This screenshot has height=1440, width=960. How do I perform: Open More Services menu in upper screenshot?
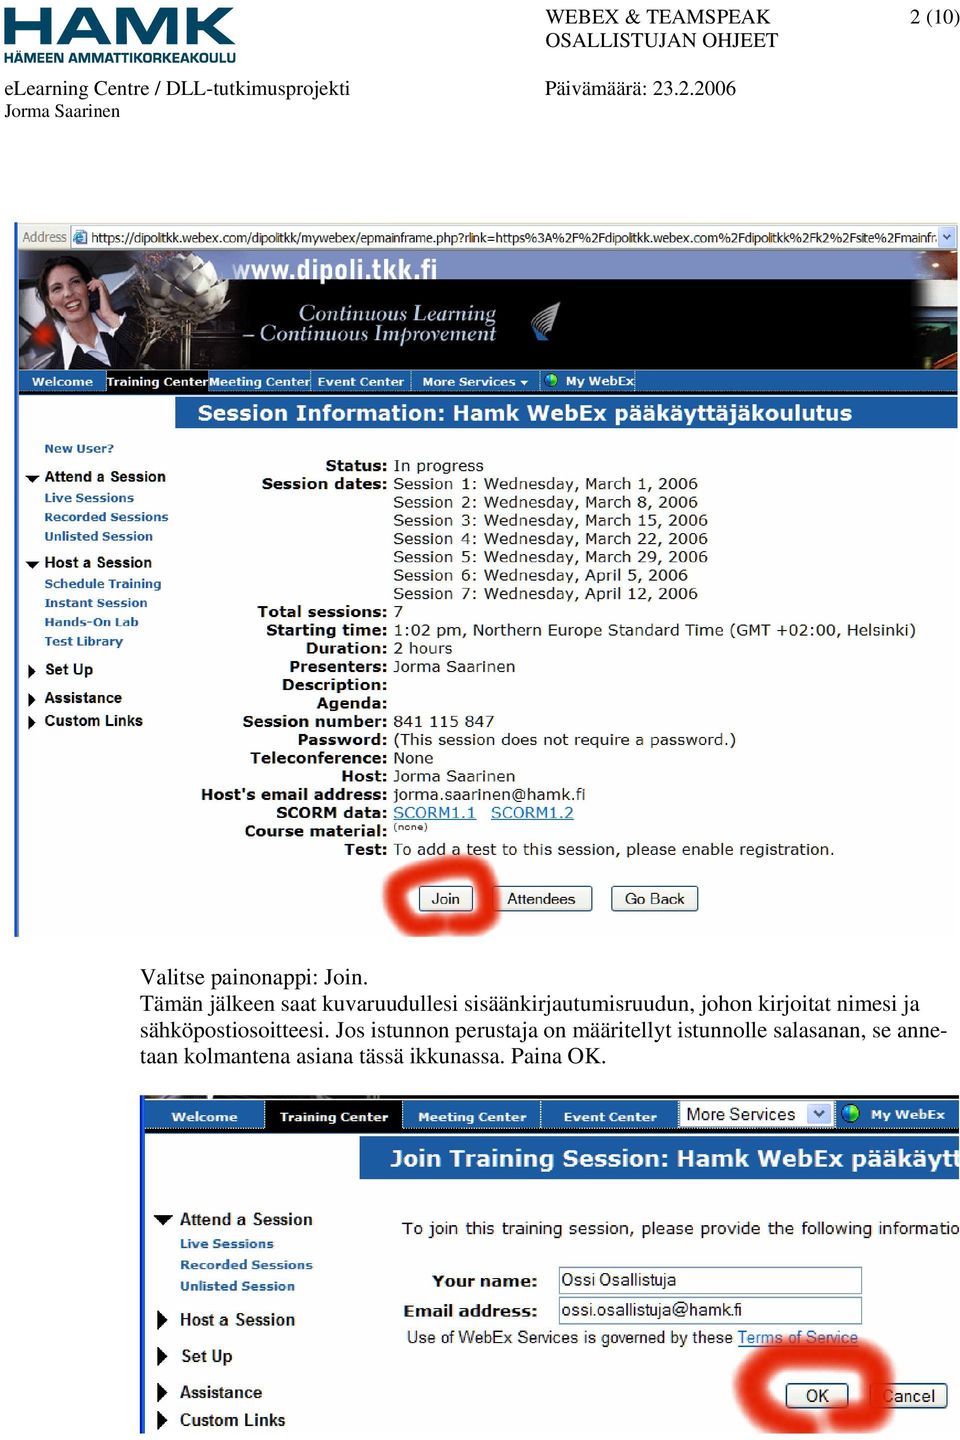pos(474,381)
